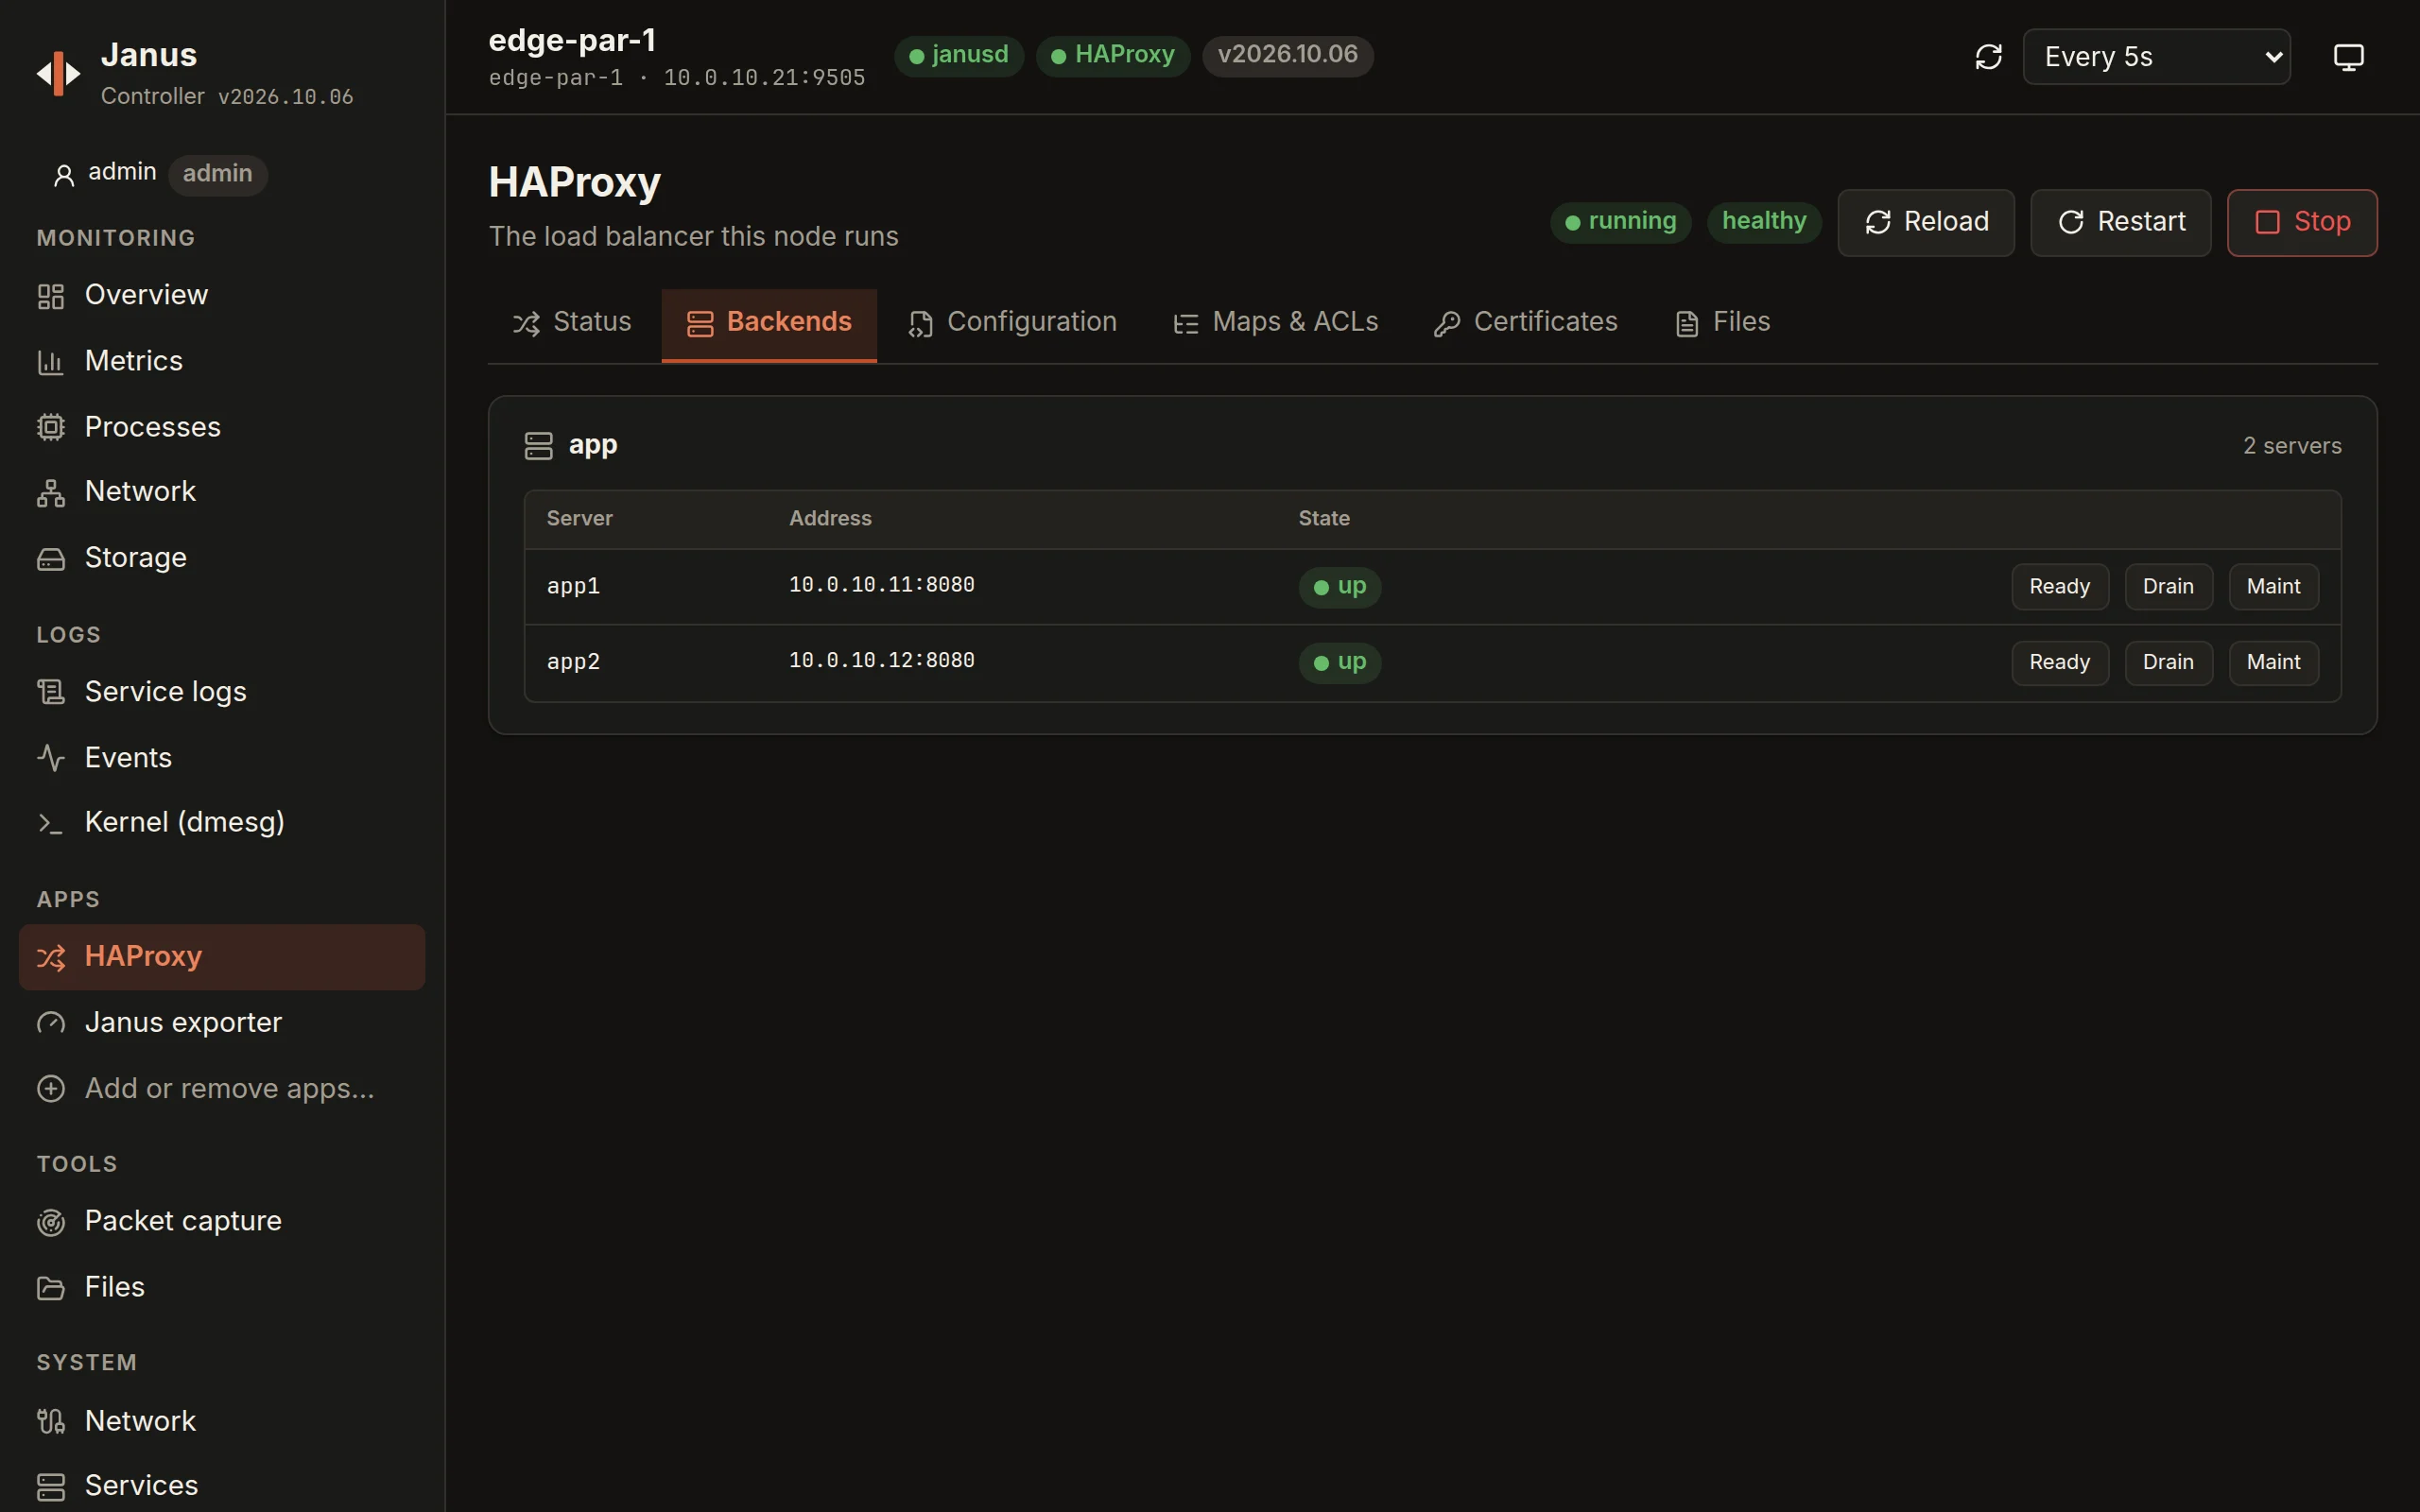The height and width of the screenshot is (1512, 2420).
Task: Put app2 server into Maint
Action: click(x=2273, y=663)
